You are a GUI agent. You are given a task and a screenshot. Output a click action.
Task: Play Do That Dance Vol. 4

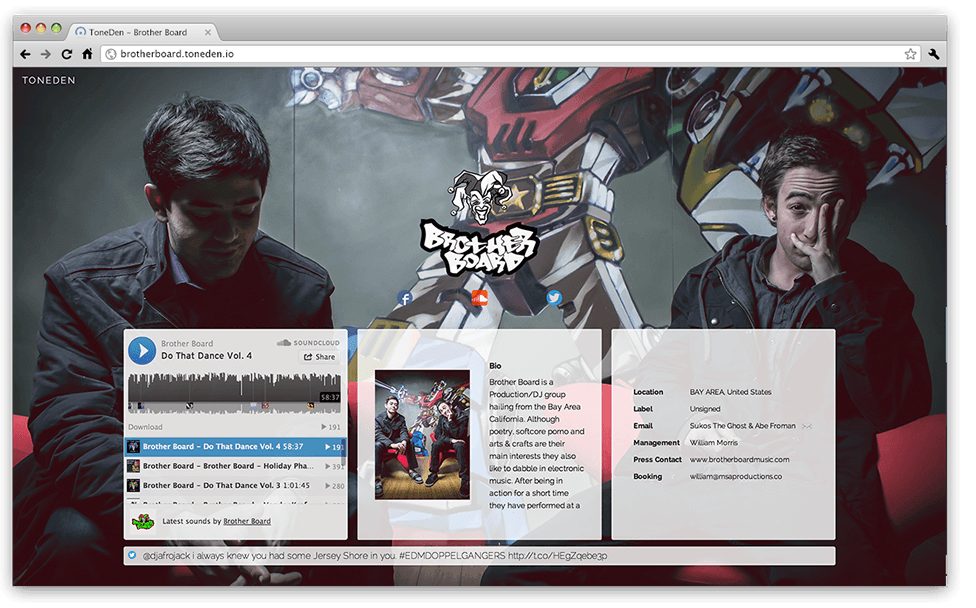142,350
